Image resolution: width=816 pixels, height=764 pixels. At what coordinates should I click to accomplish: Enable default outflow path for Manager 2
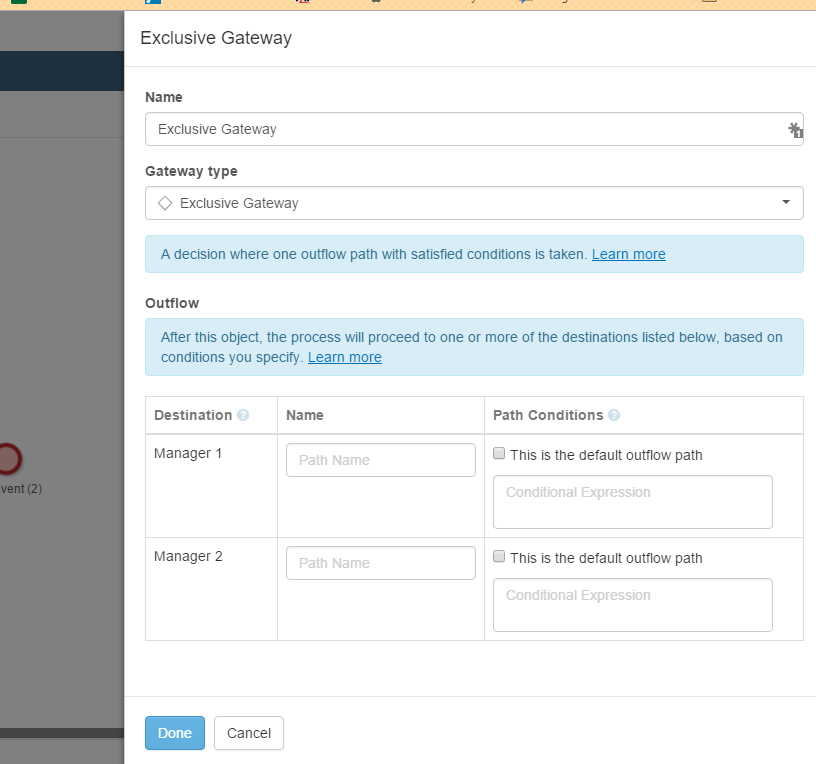point(499,557)
